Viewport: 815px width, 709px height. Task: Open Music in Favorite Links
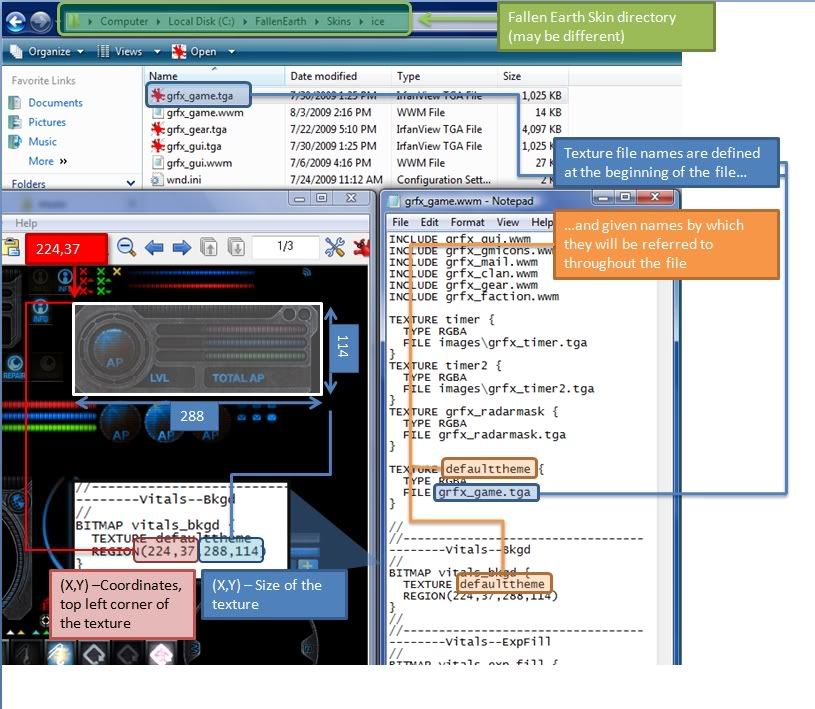[42, 141]
